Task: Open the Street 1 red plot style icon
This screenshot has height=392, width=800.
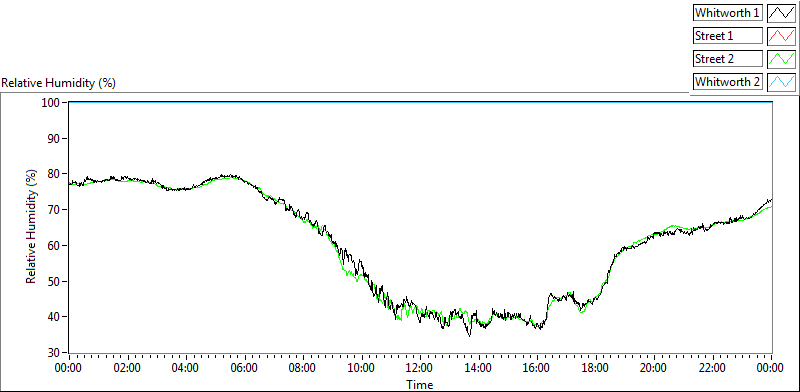Action: click(781, 36)
